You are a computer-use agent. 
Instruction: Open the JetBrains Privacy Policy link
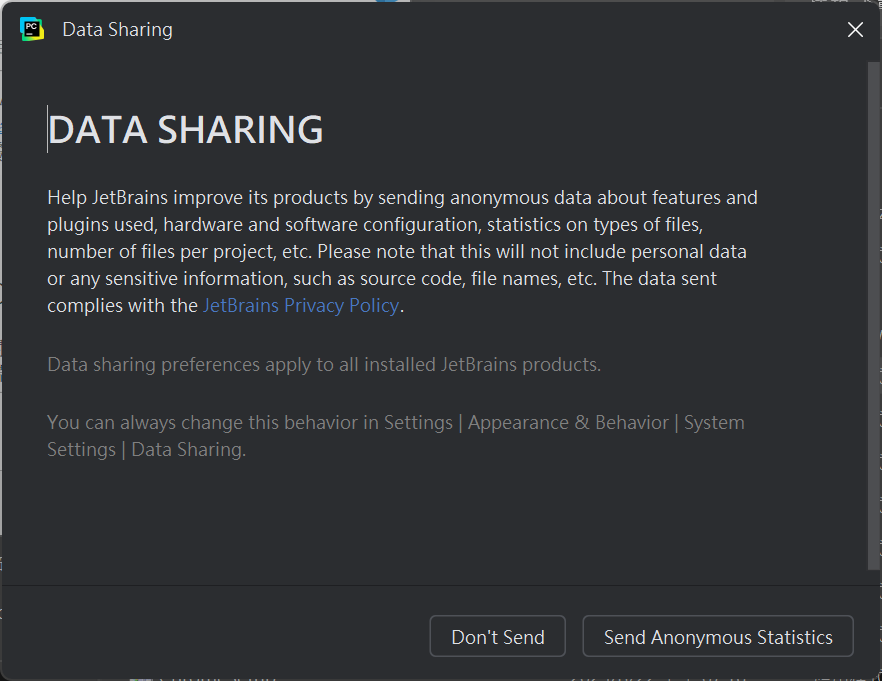click(x=301, y=305)
